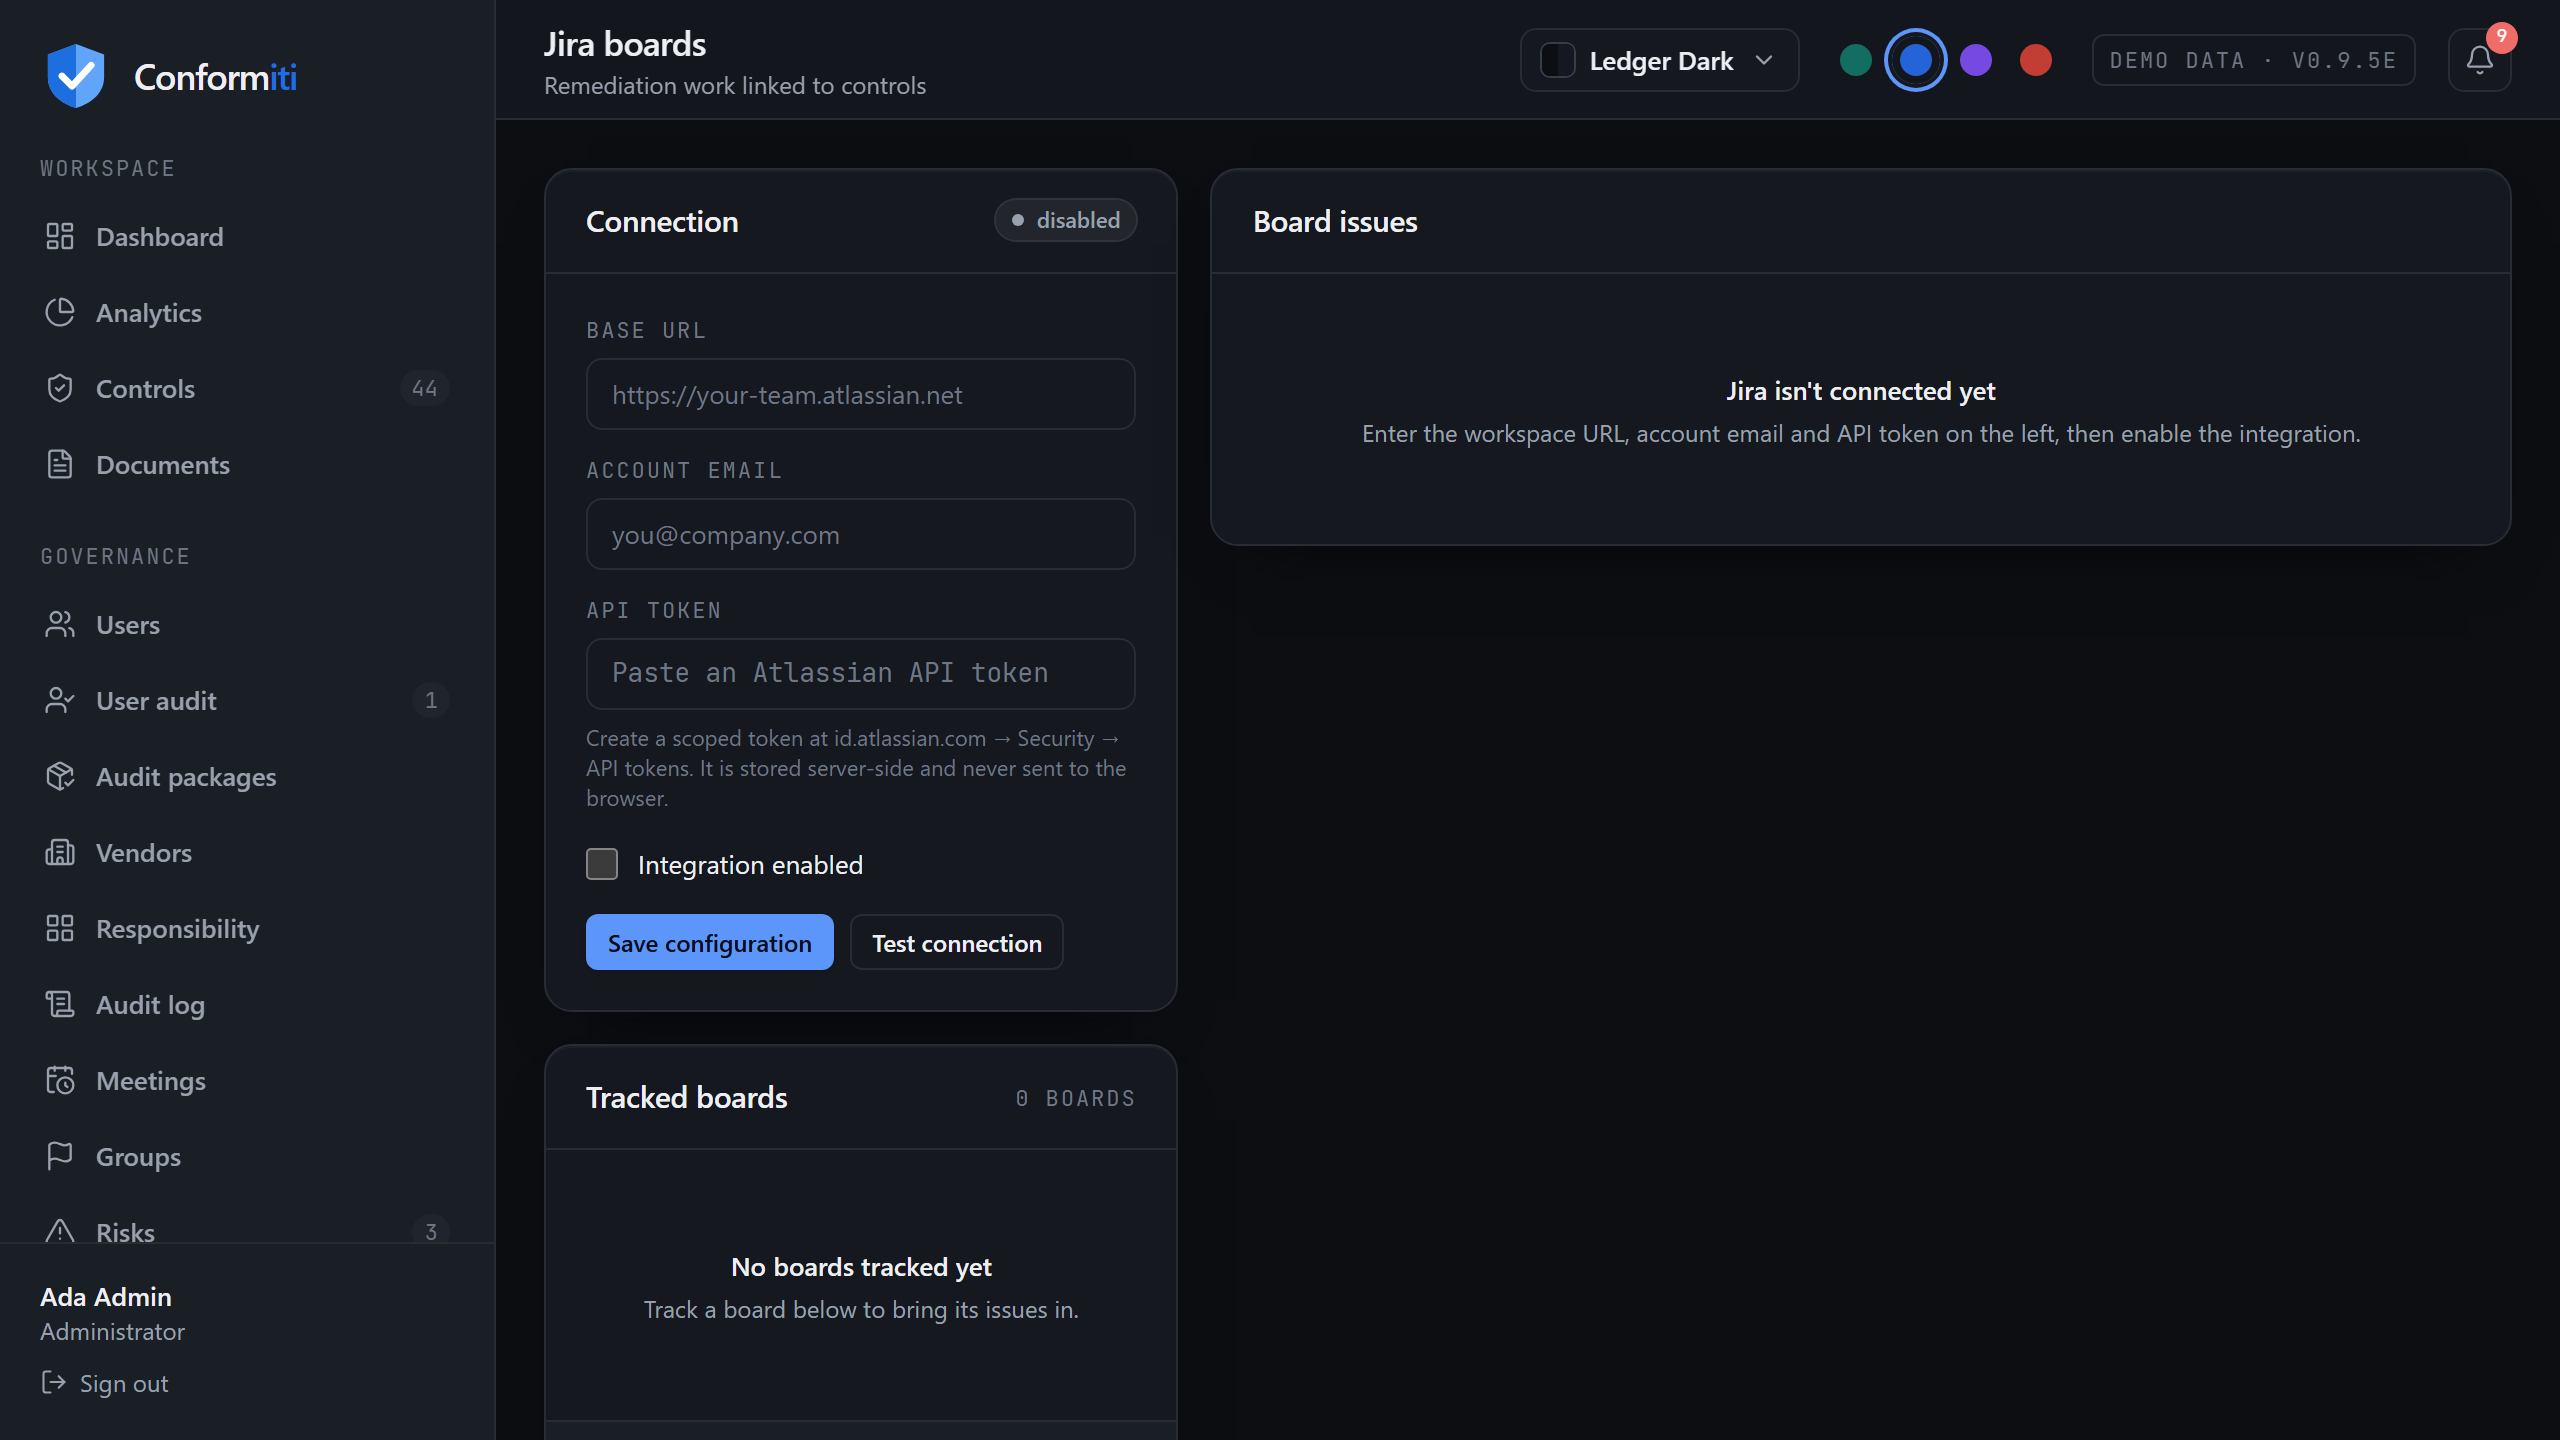This screenshot has height=1440, width=2560.
Task: Focus the API token input field
Action: coord(860,674)
